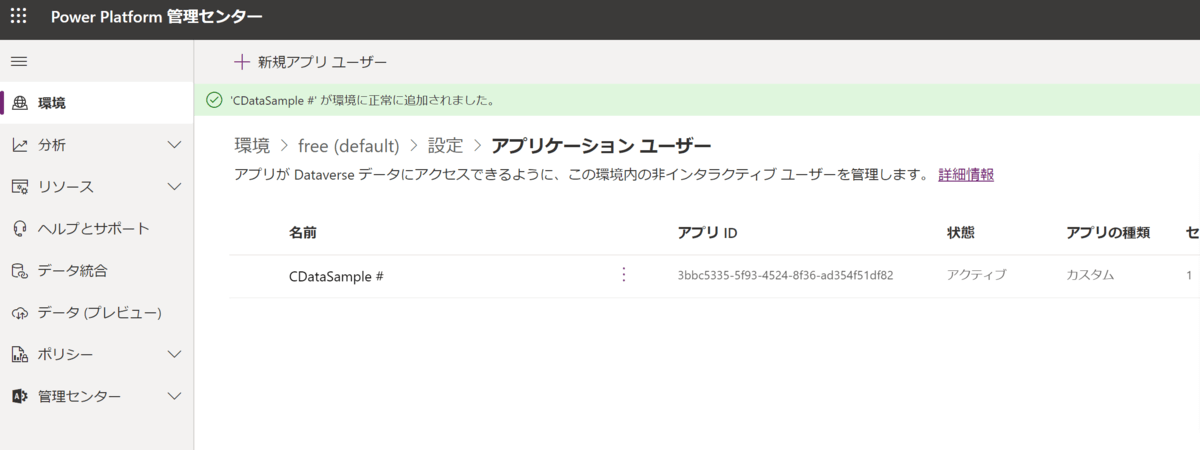Expand the 分析 section chevron

point(174,145)
